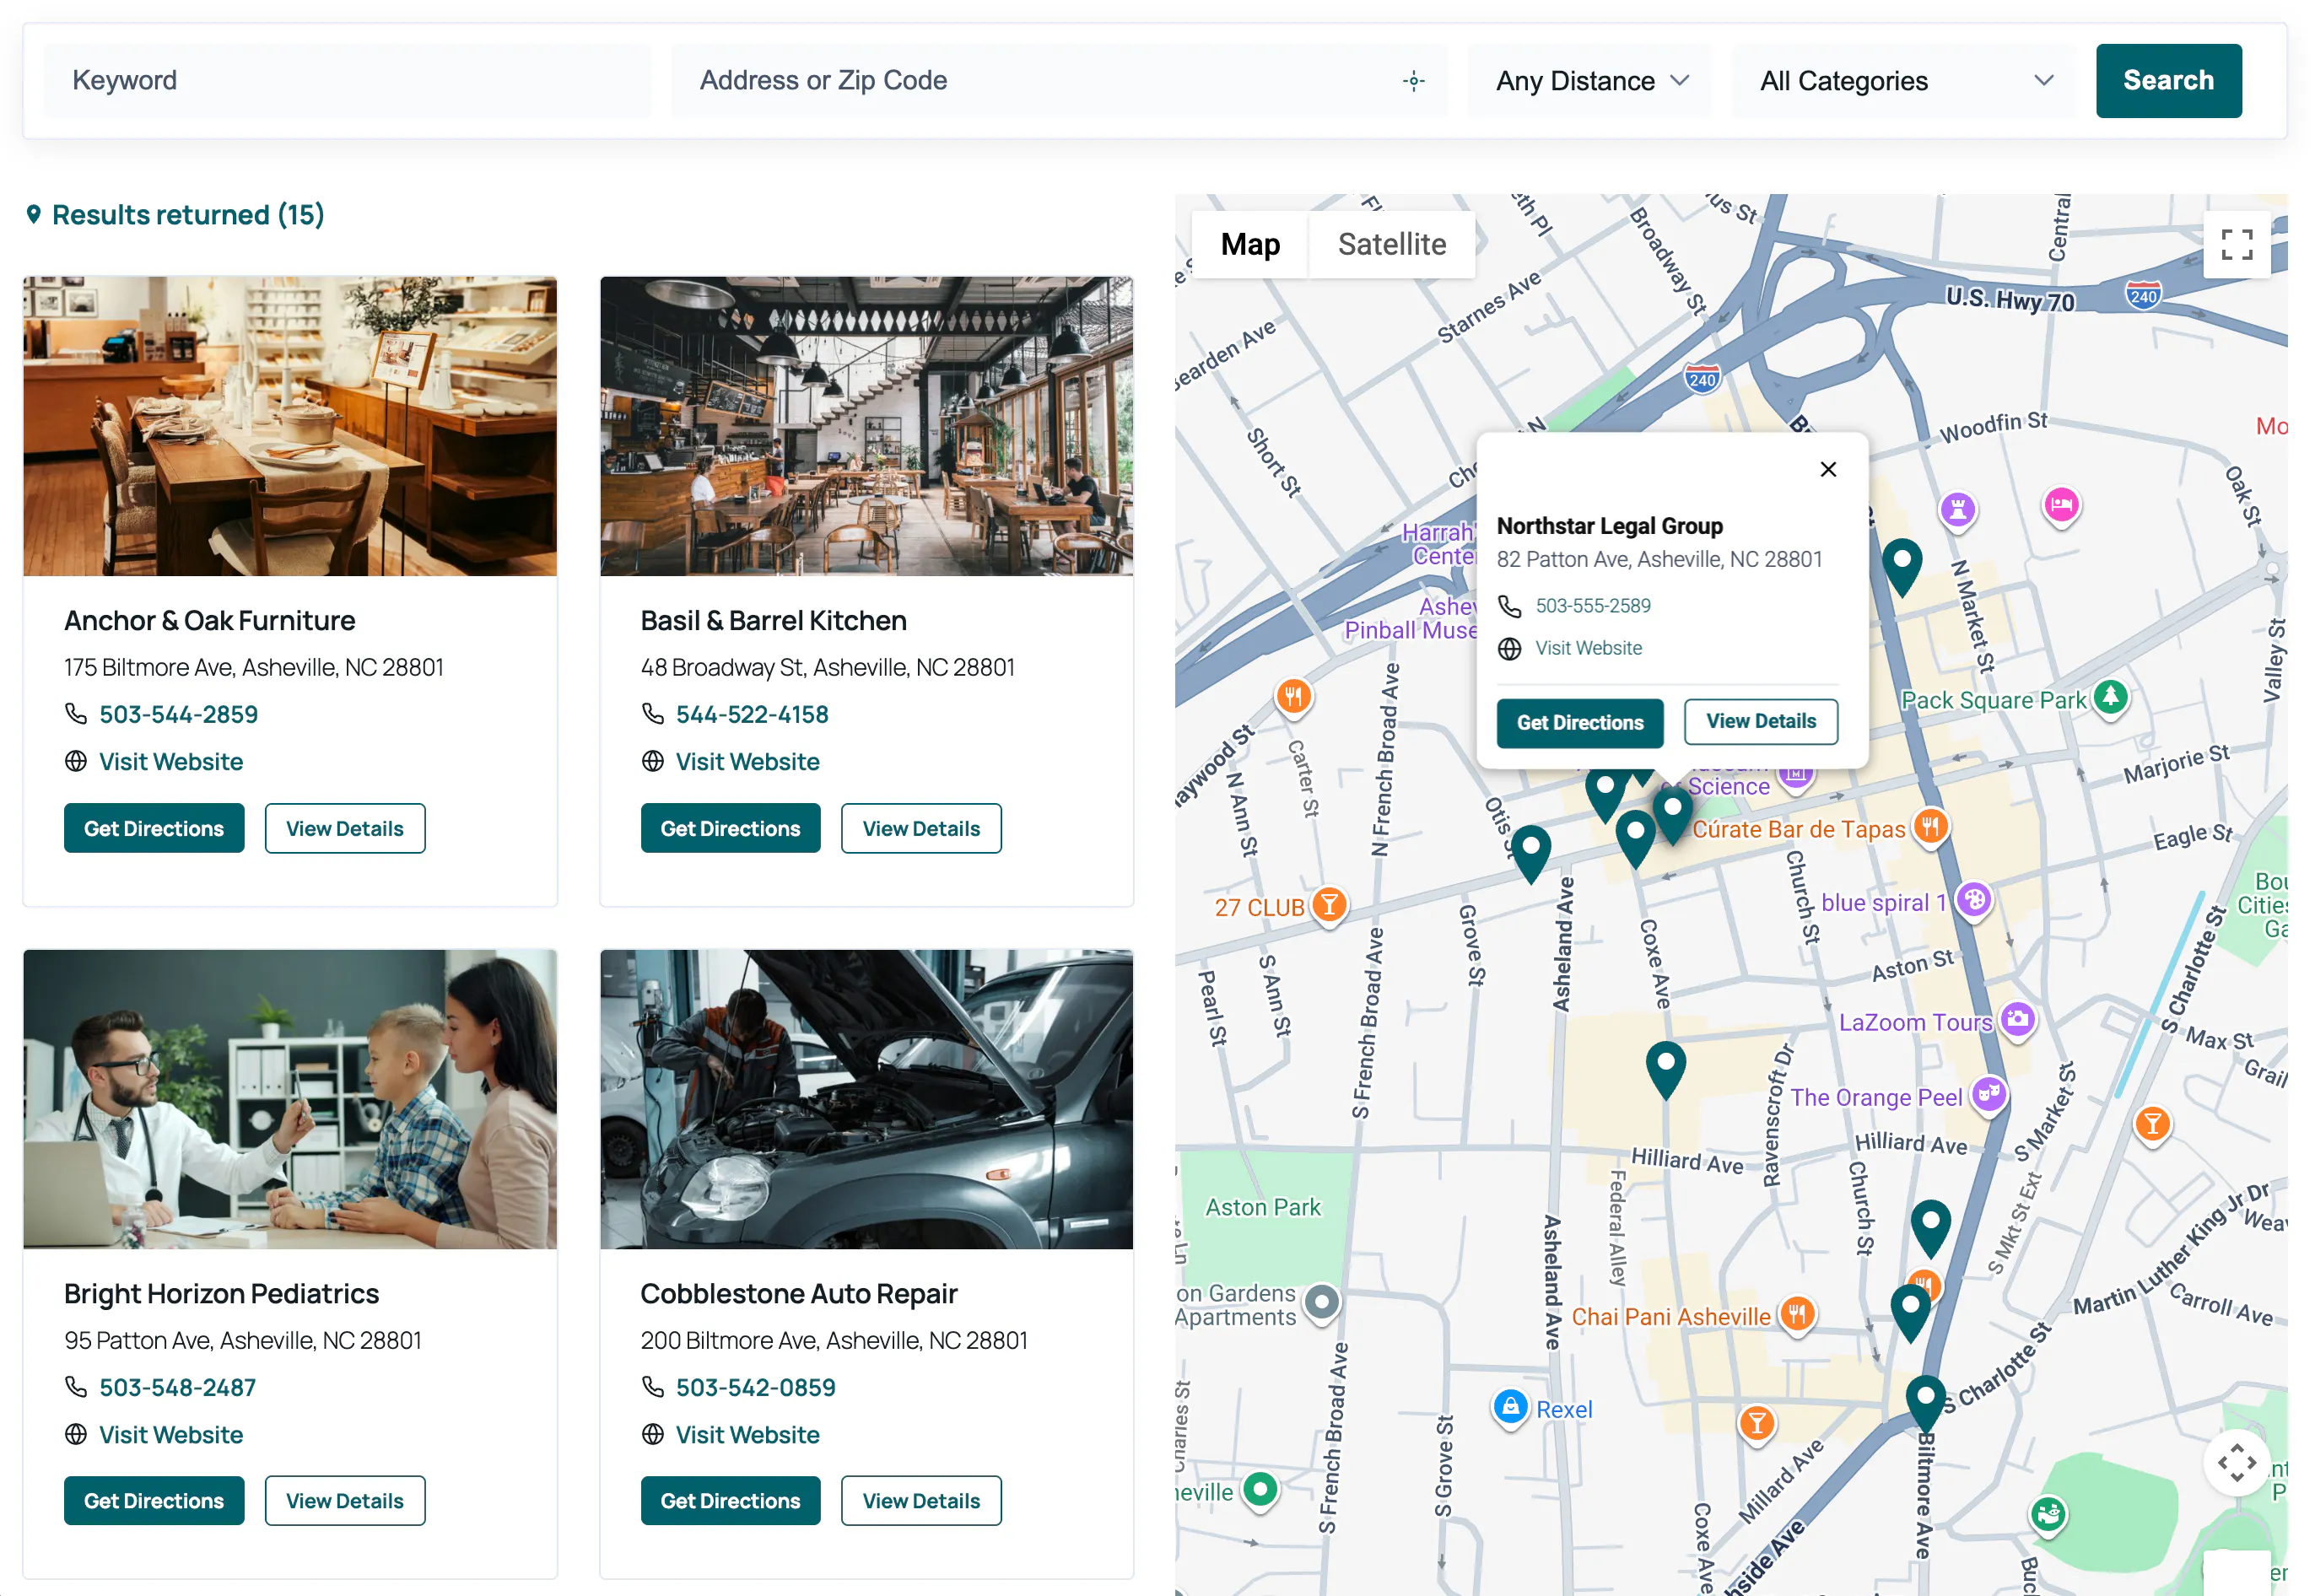The width and height of the screenshot is (2315, 1596).
Task: Expand the All Categories dropdown
Action: pyautogui.click(x=1904, y=81)
